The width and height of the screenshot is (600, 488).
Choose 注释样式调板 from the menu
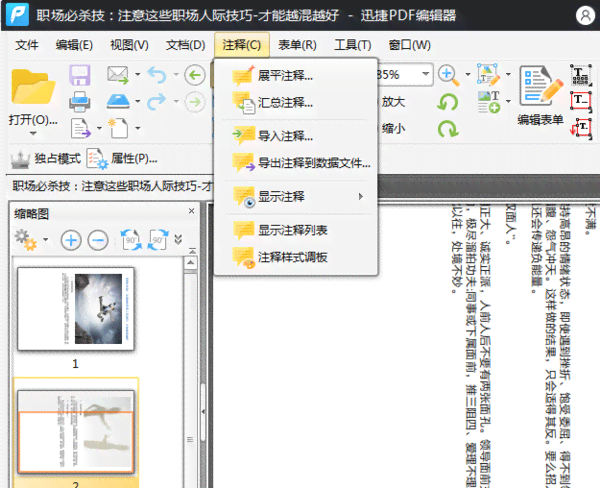click(296, 257)
